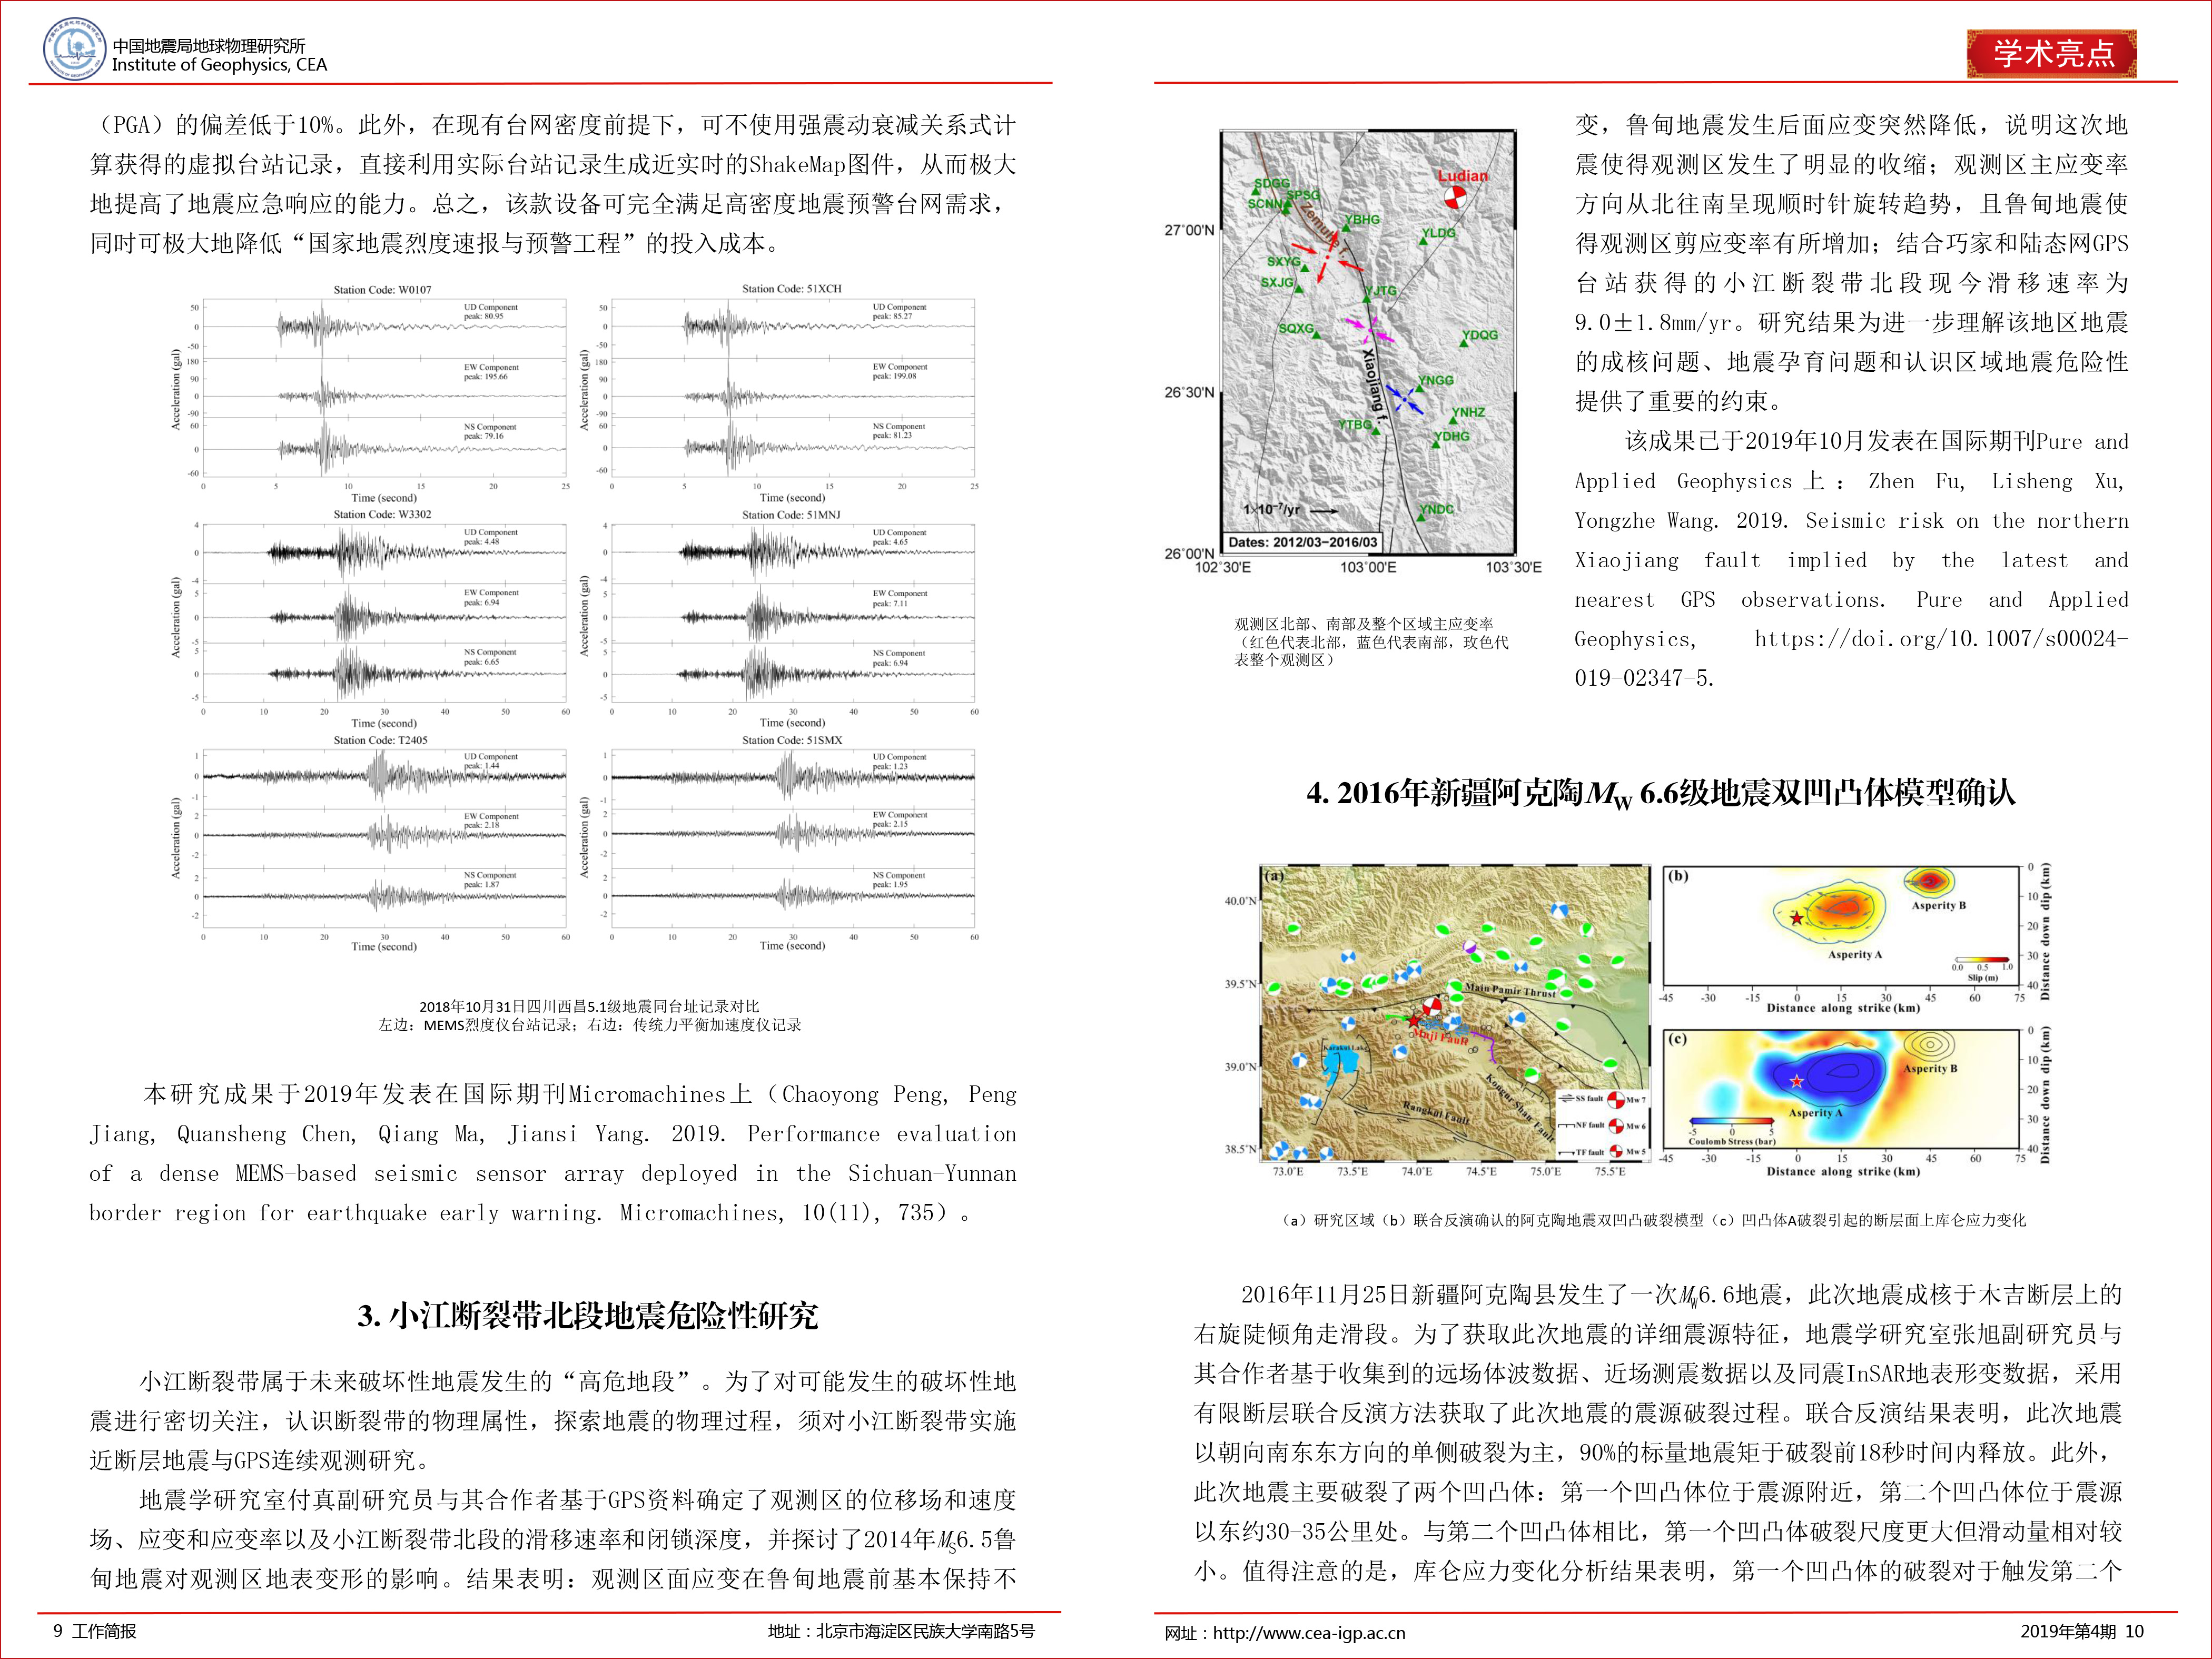
Task: Click the Coulomb Stress (bar) color scale
Action: coord(1732,1121)
